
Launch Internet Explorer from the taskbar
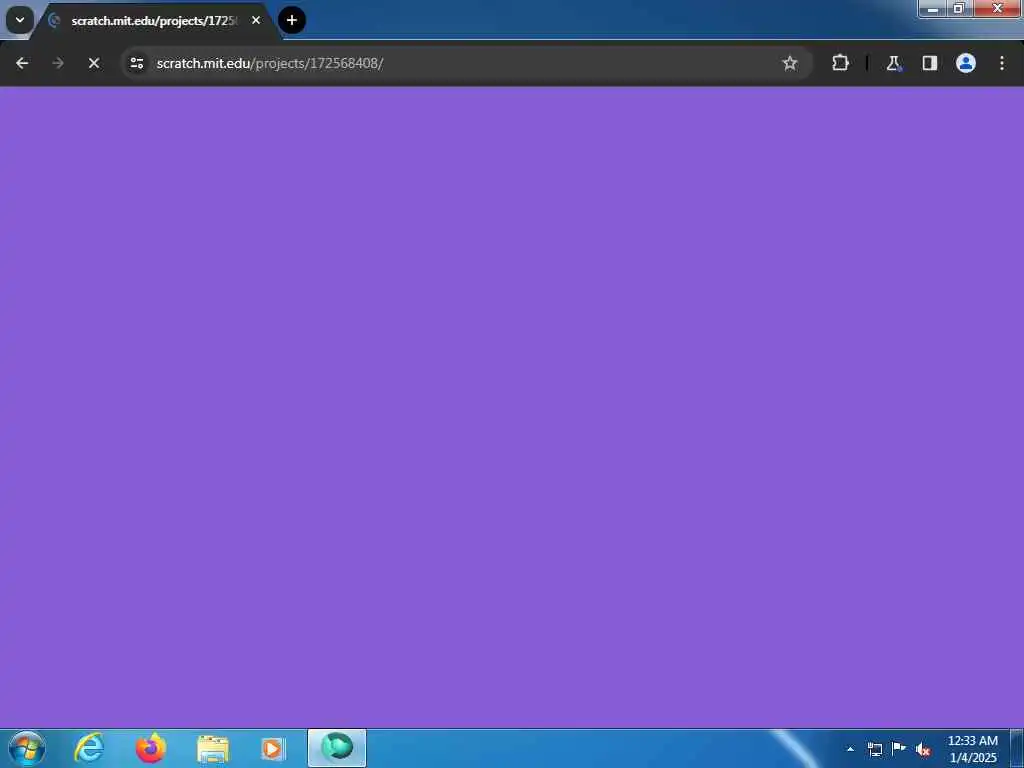(89, 748)
